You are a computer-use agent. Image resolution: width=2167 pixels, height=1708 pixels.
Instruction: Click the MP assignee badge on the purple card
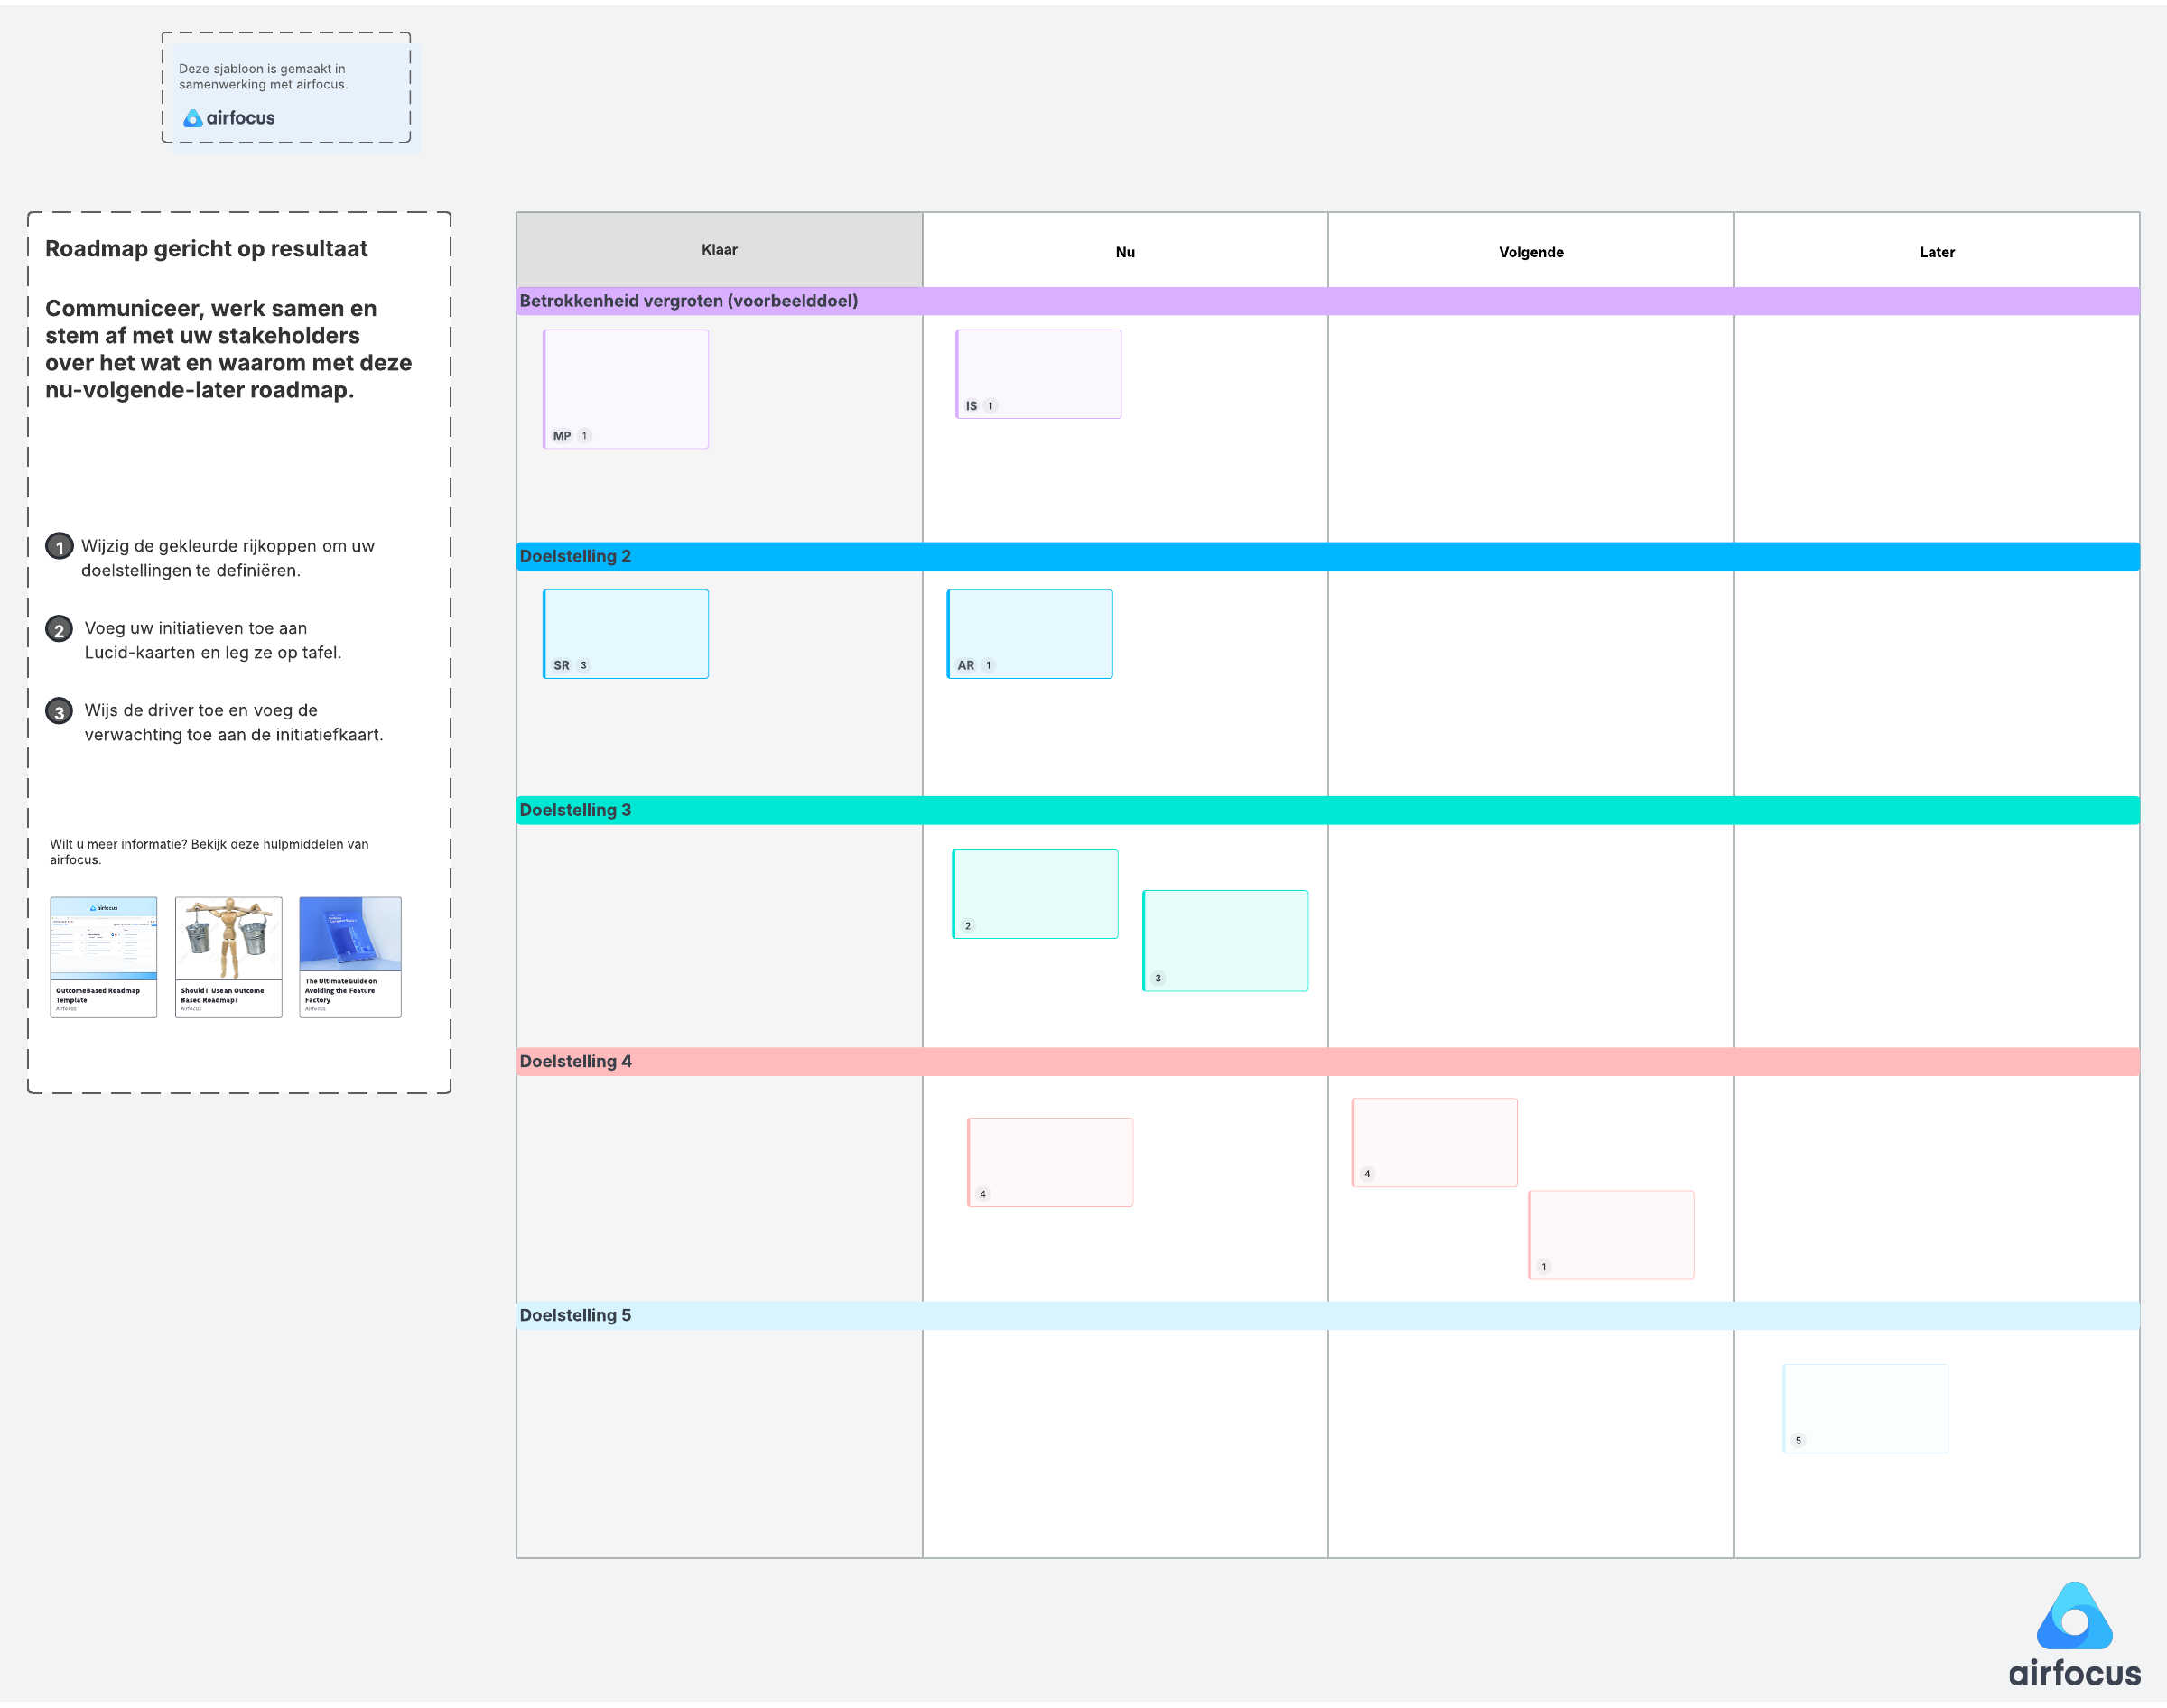coord(562,436)
